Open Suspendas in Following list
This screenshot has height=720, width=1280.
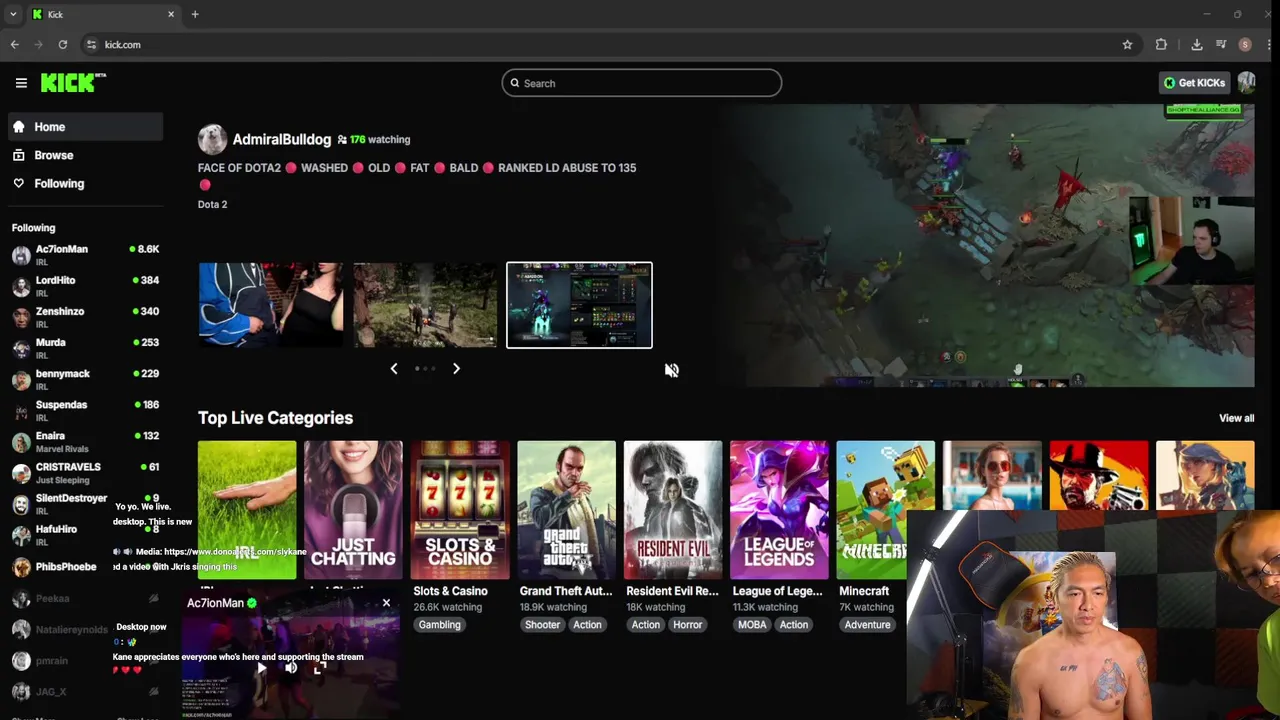[x=85, y=410]
